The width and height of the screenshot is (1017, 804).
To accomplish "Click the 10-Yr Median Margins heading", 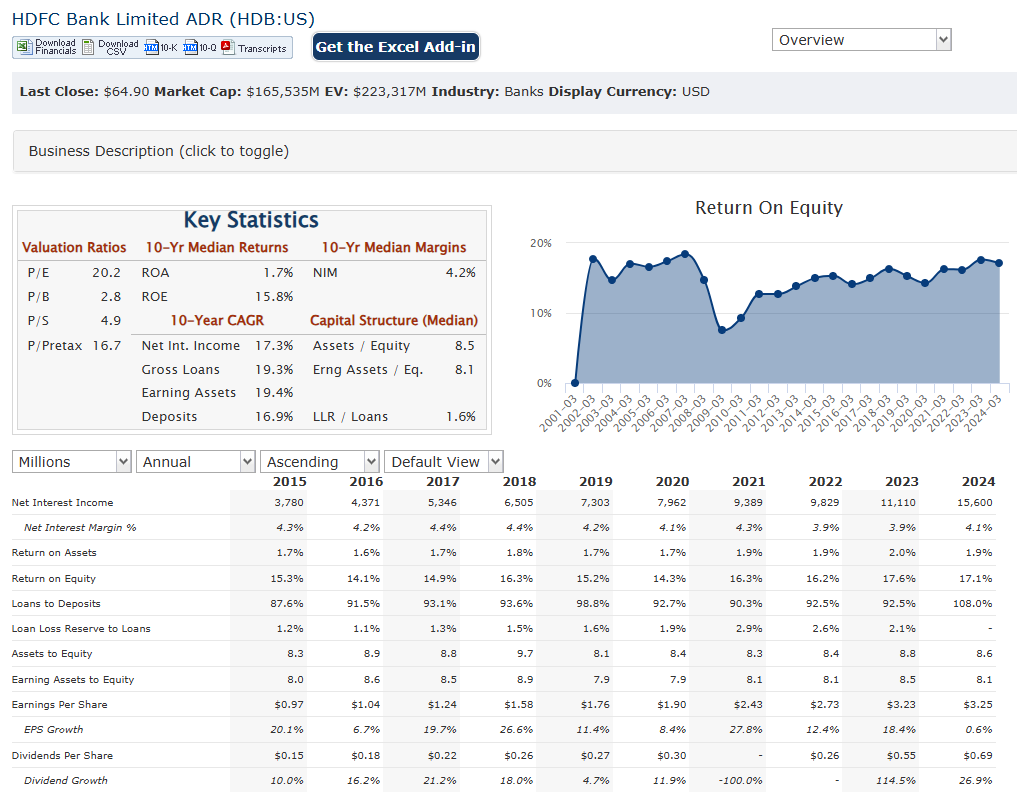I will click(x=394, y=248).
